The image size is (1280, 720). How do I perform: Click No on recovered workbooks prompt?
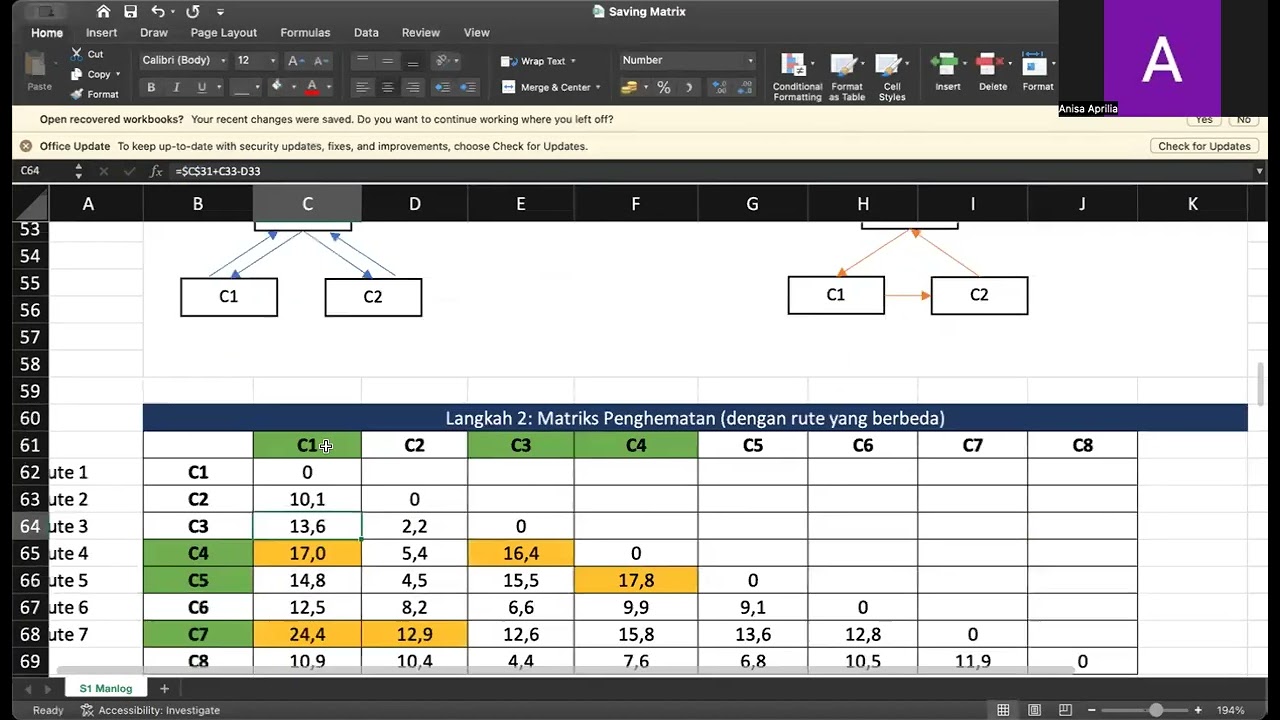coord(1243,119)
